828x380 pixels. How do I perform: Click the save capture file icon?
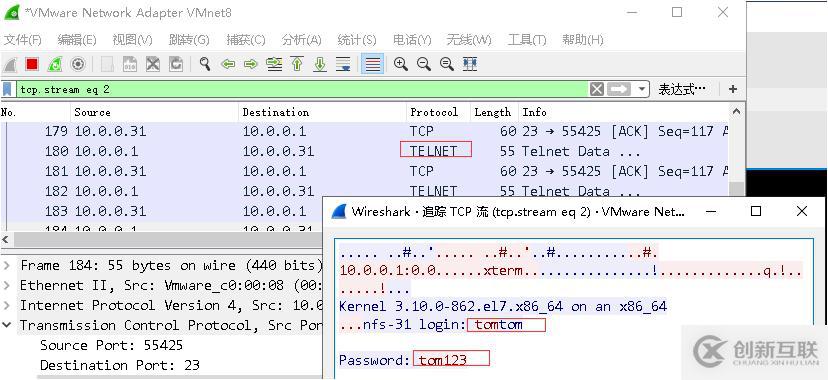tap(130, 64)
